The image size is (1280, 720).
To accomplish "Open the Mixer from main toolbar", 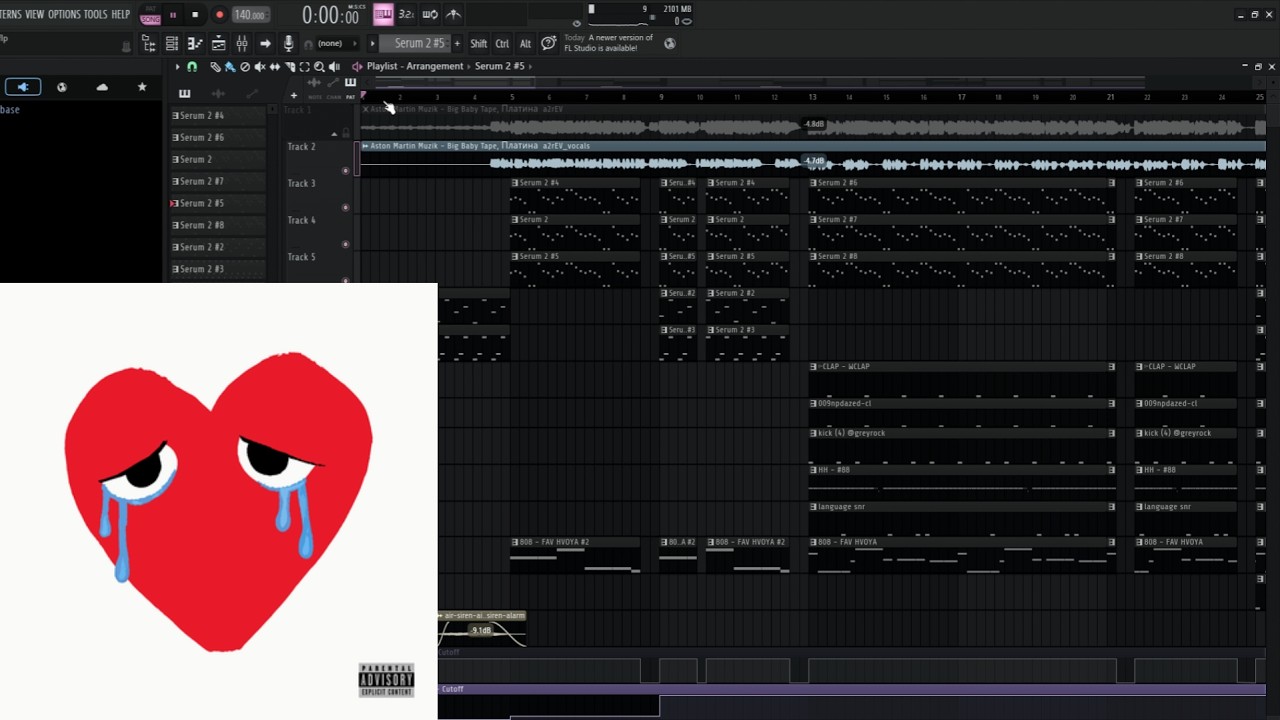I will tap(241, 43).
